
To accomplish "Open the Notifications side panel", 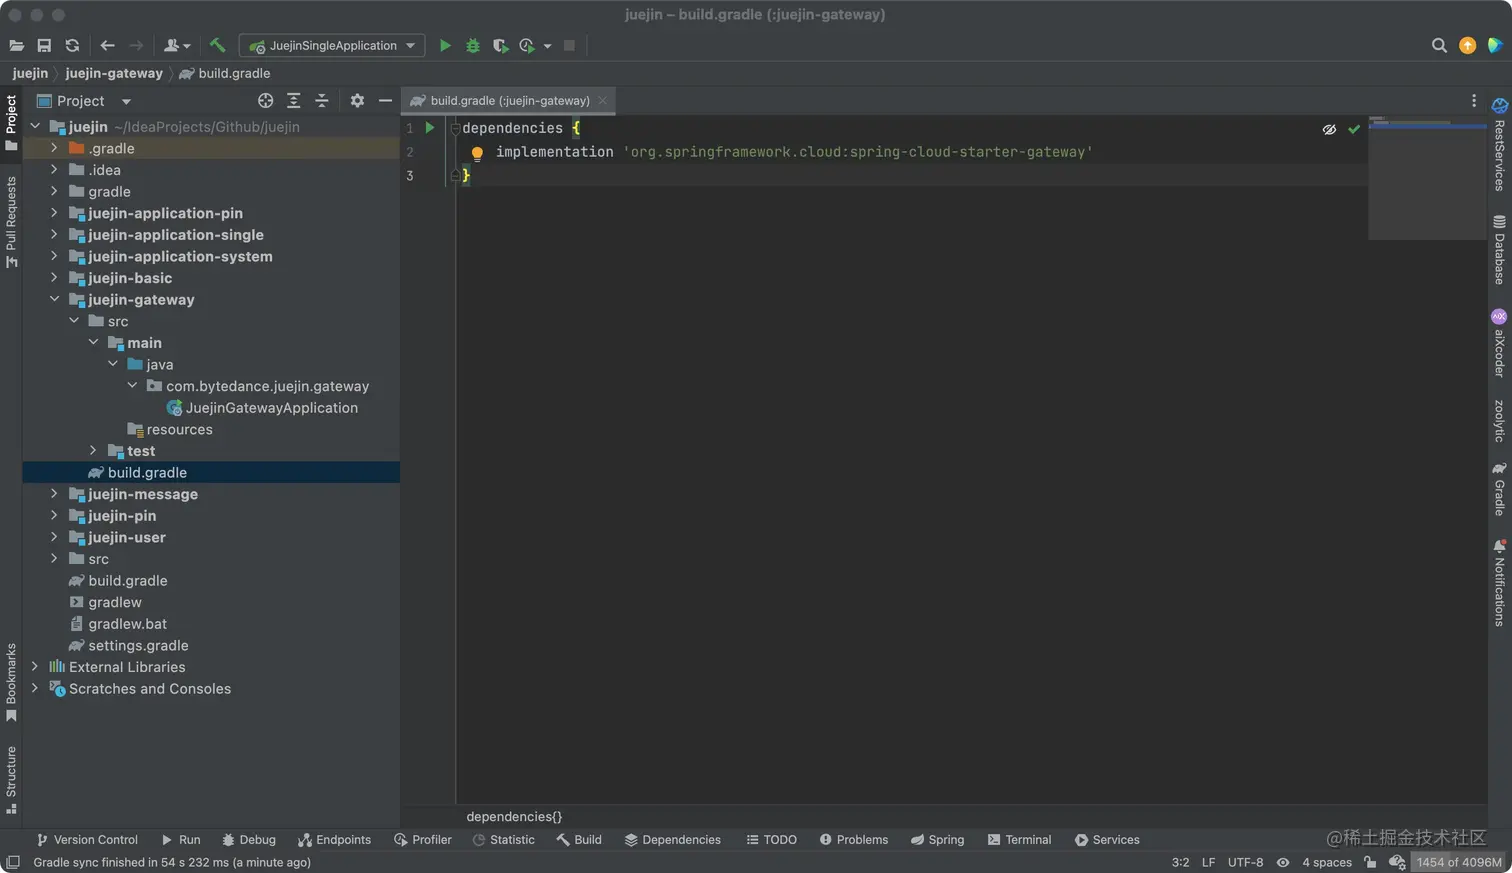I will click(1499, 583).
